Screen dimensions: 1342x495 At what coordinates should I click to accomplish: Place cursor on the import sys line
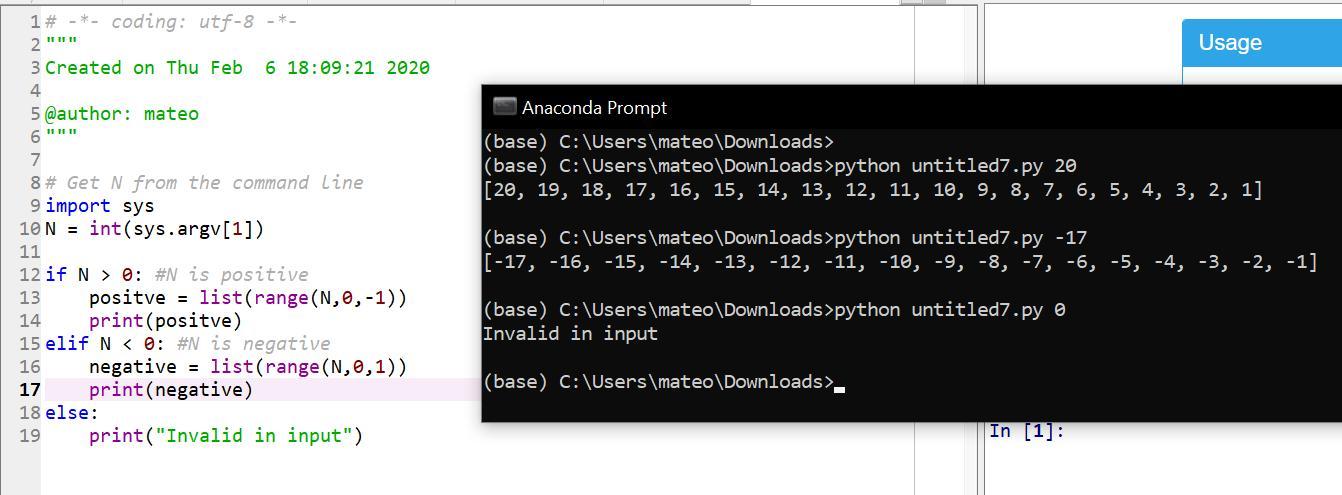(99, 206)
